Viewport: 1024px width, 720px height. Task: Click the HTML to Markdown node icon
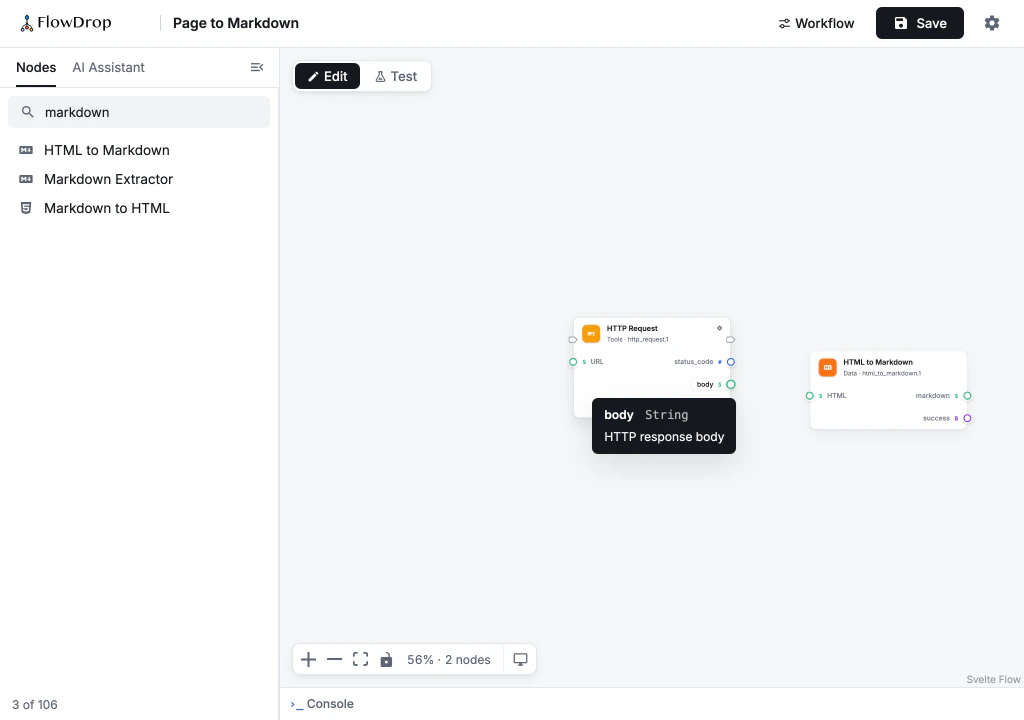click(827, 367)
